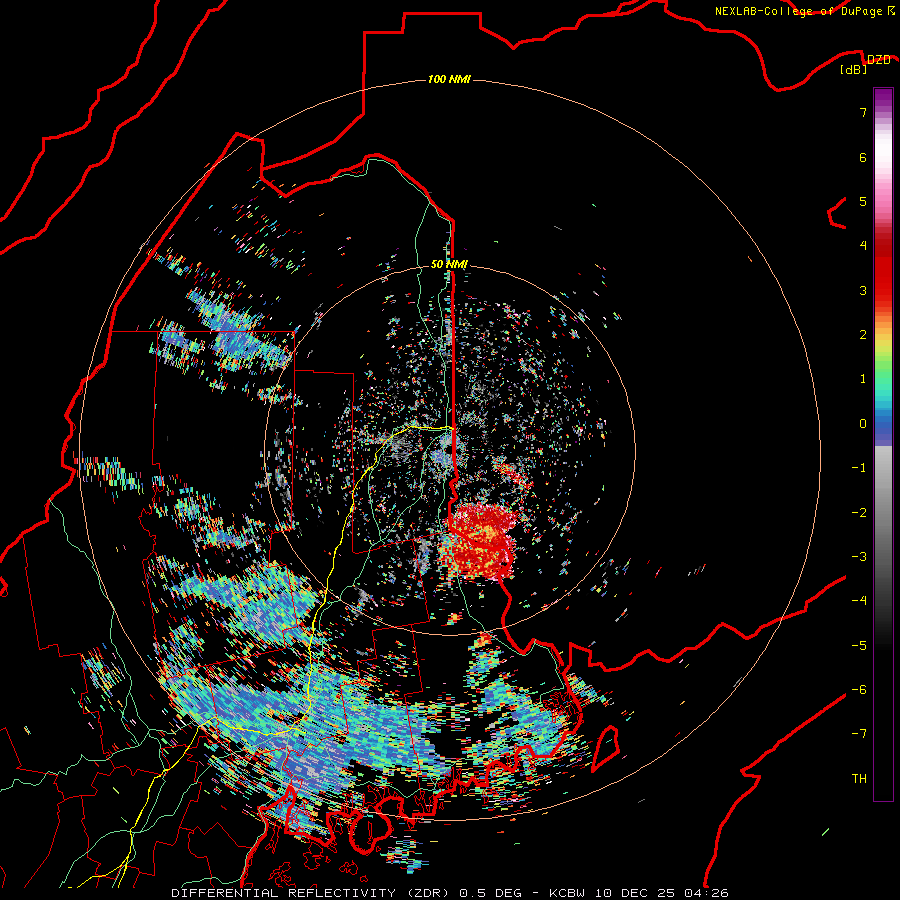900x900 pixels.
Task: Click the [dB] unit label
Action: pos(854,69)
